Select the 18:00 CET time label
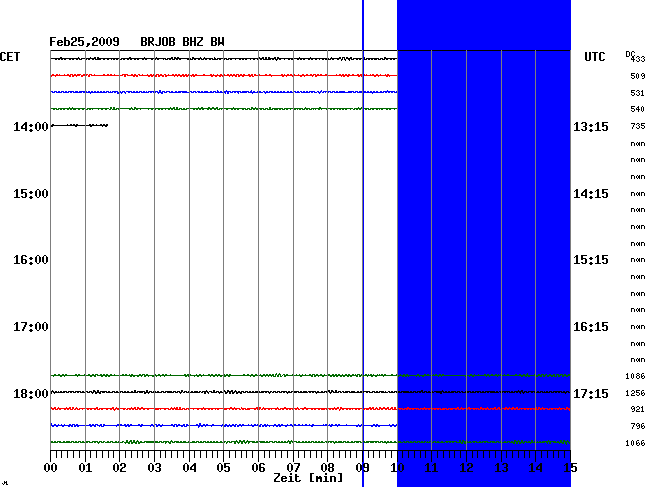This screenshot has width=650, height=494. coord(31,393)
